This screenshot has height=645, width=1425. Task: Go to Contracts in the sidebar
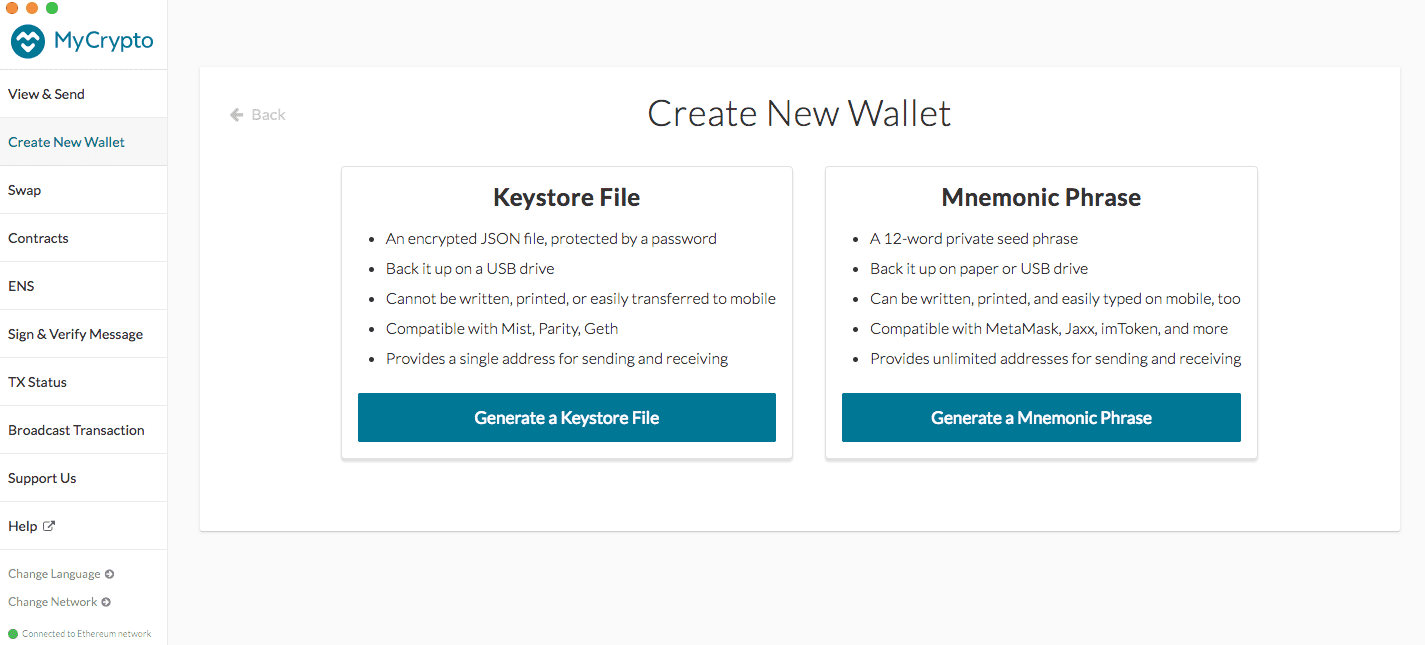click(x=83, y=238)
